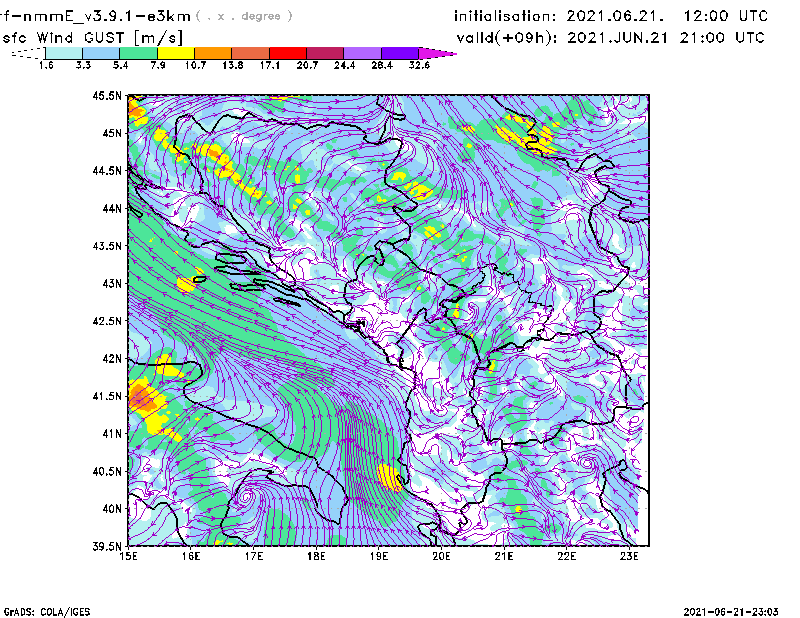Click the 44.5N latitude label
The width and height of the screenshot is (800, 618).
108,170
